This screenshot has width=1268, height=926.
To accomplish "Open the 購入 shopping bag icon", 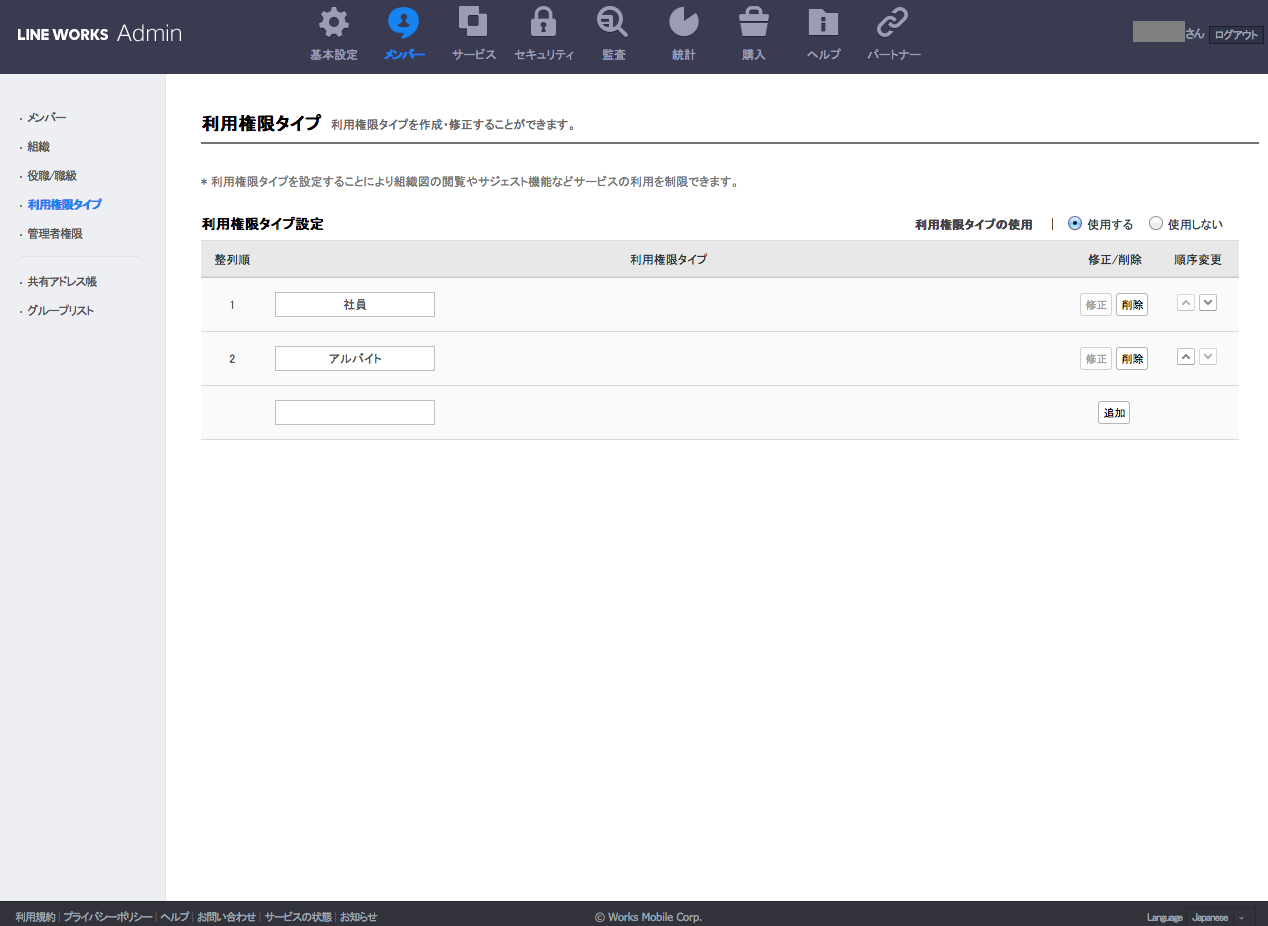I will coord(753,23).
